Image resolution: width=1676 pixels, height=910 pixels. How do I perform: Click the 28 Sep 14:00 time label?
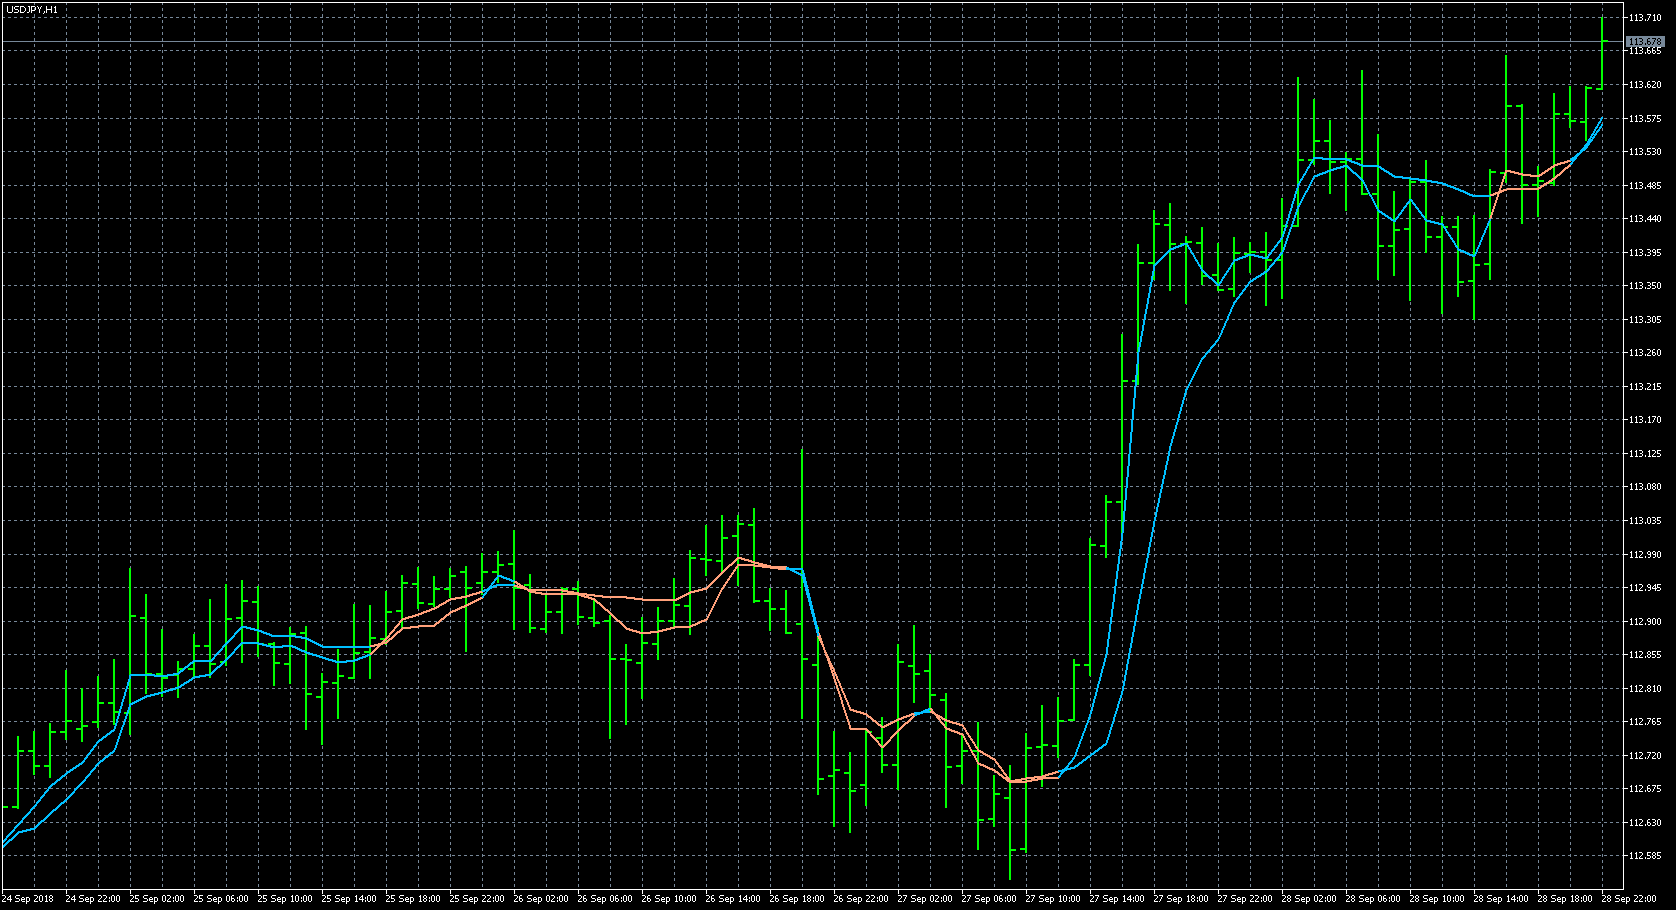click(1501, 899)
